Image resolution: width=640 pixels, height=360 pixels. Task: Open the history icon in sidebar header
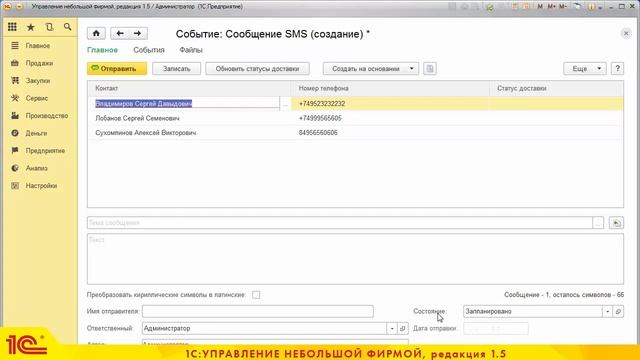(49, 27)
